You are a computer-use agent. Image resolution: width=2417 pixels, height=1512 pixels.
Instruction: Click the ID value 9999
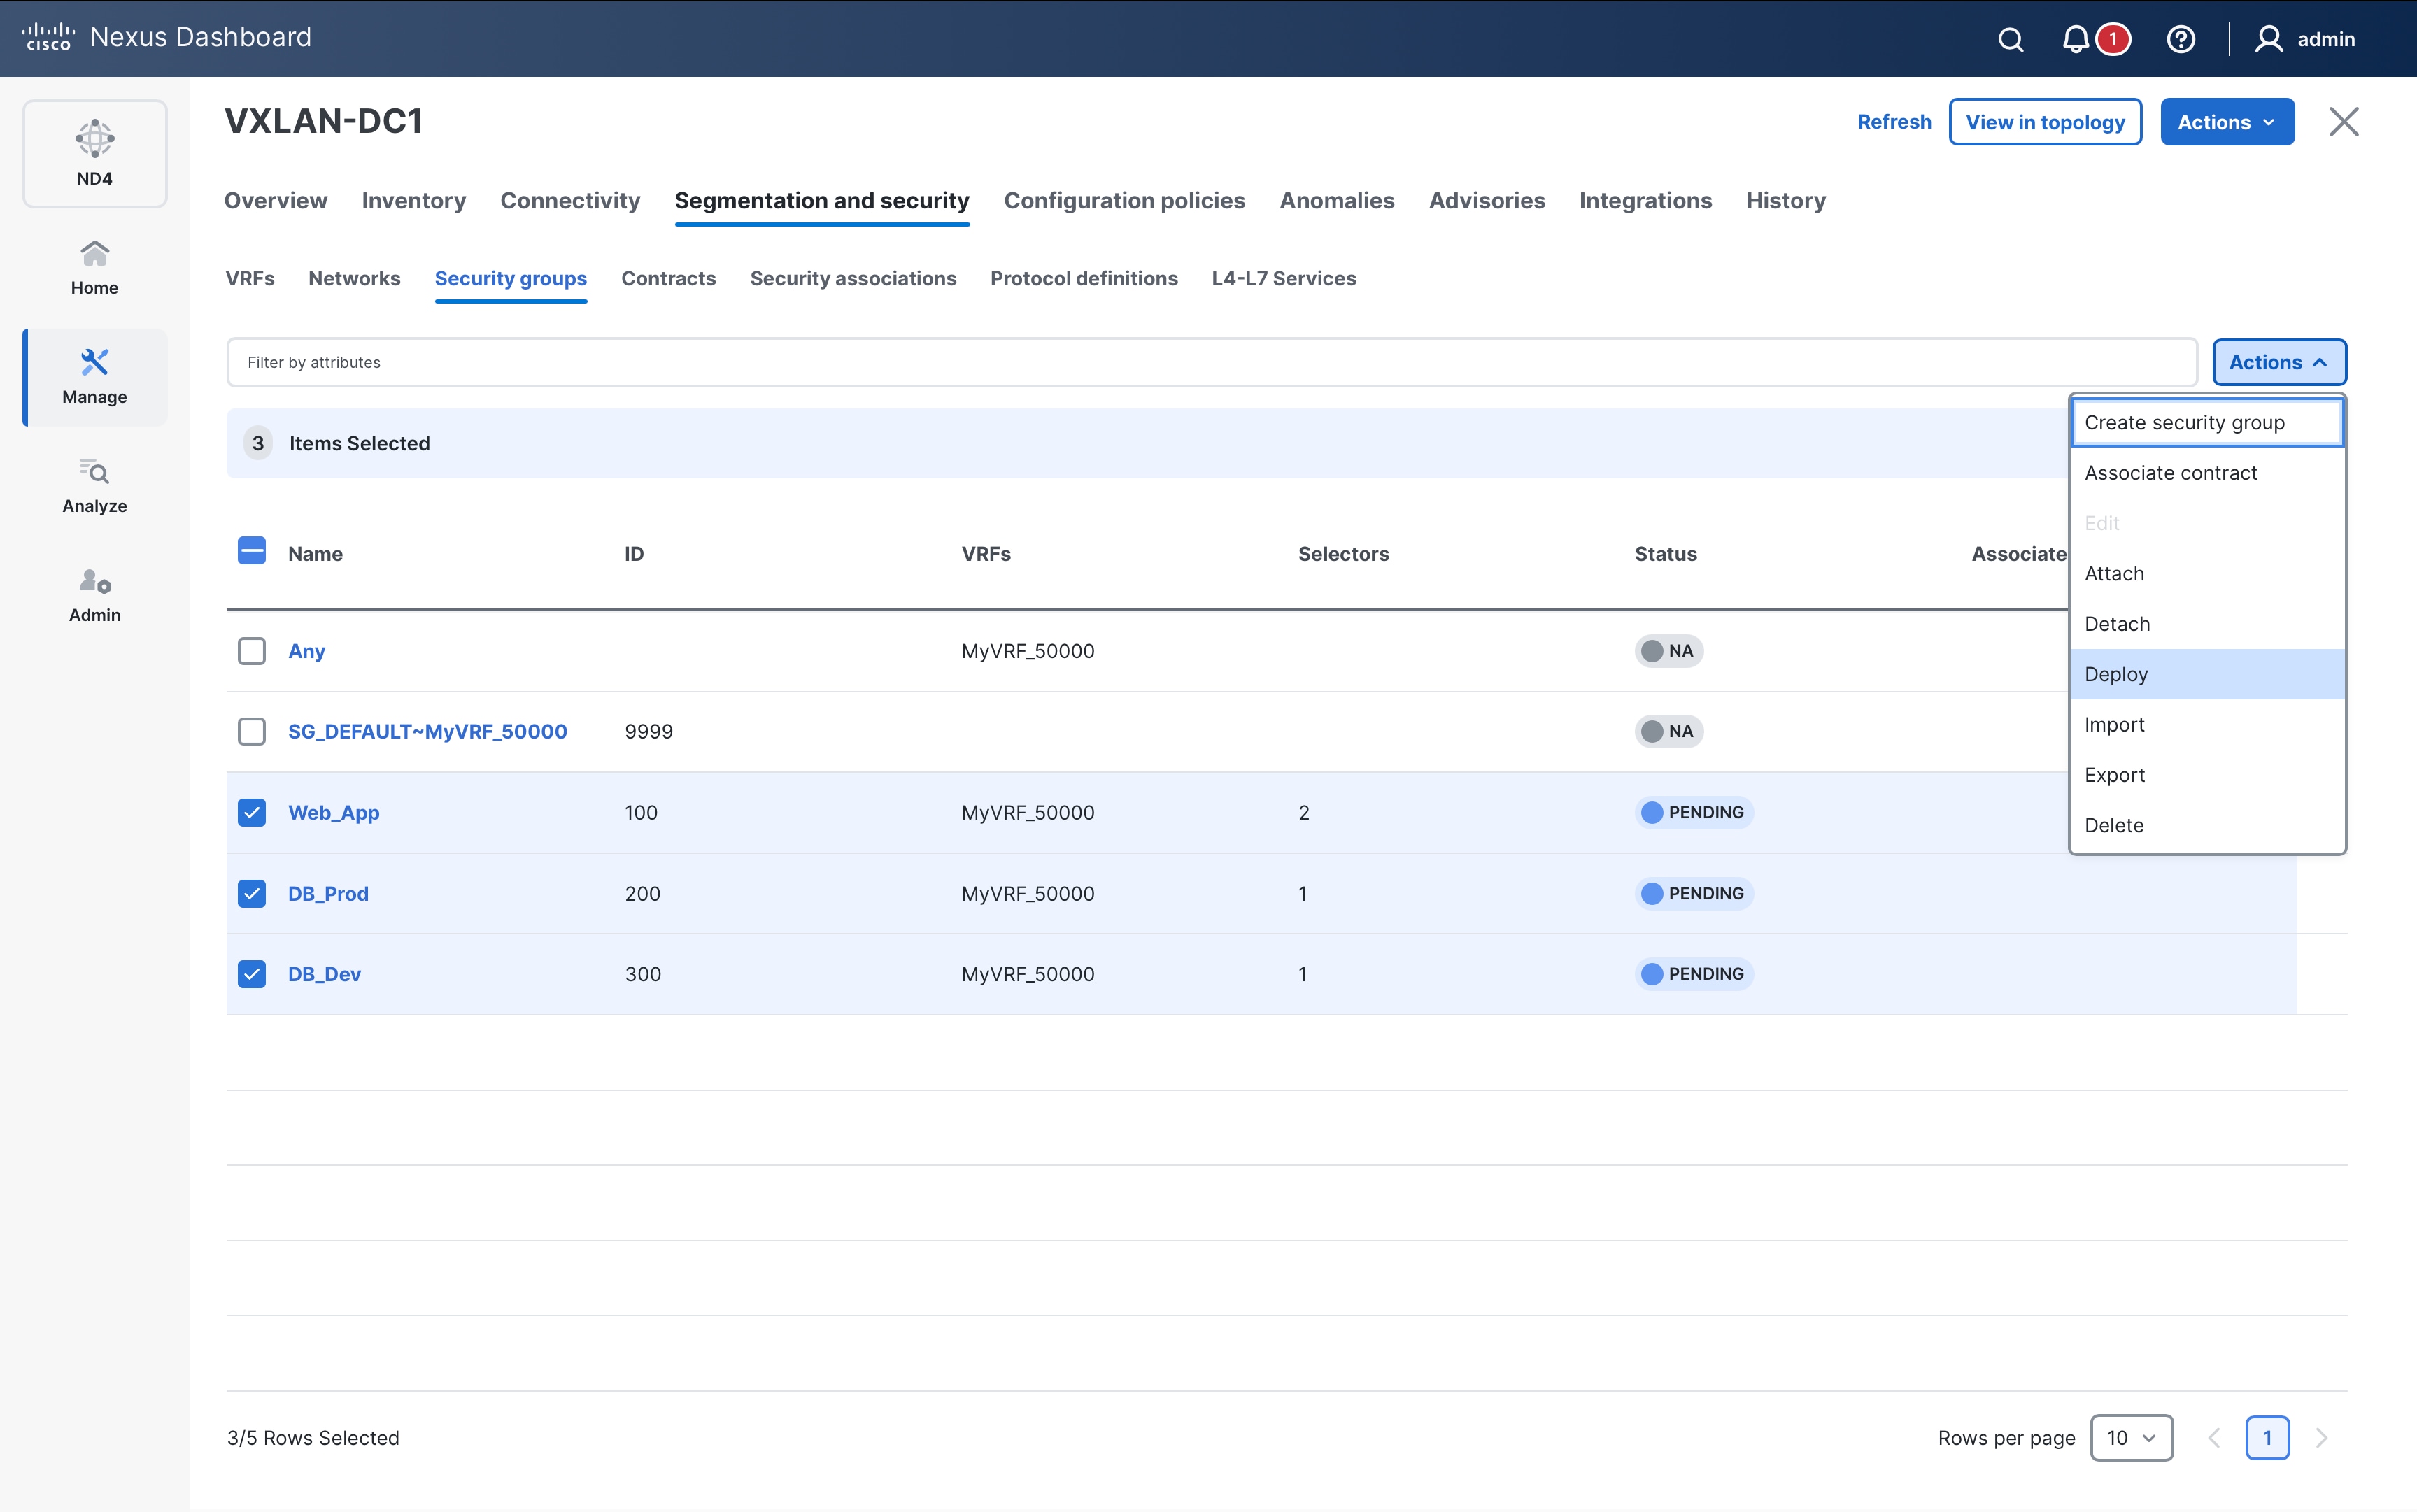[649, 731]
